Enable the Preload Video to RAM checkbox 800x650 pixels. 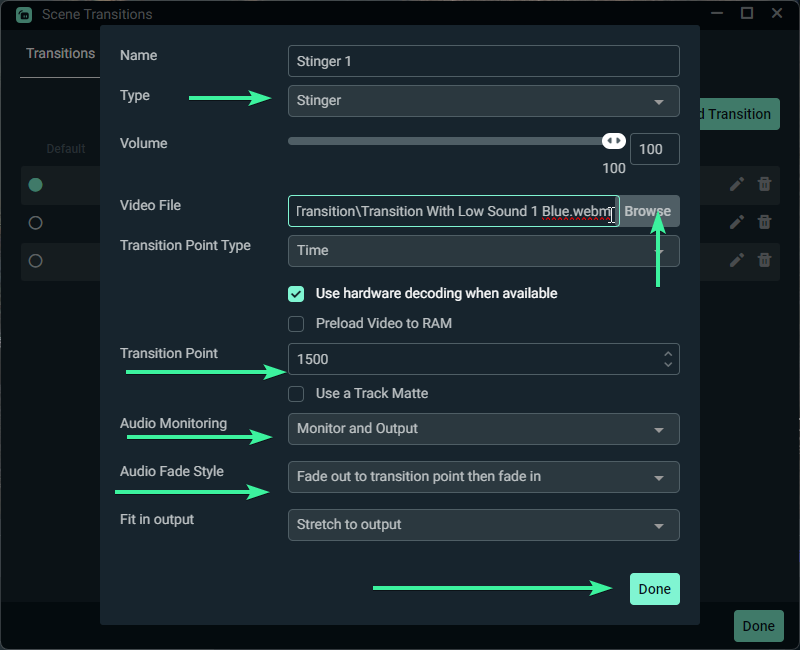(x=296, y=324)
